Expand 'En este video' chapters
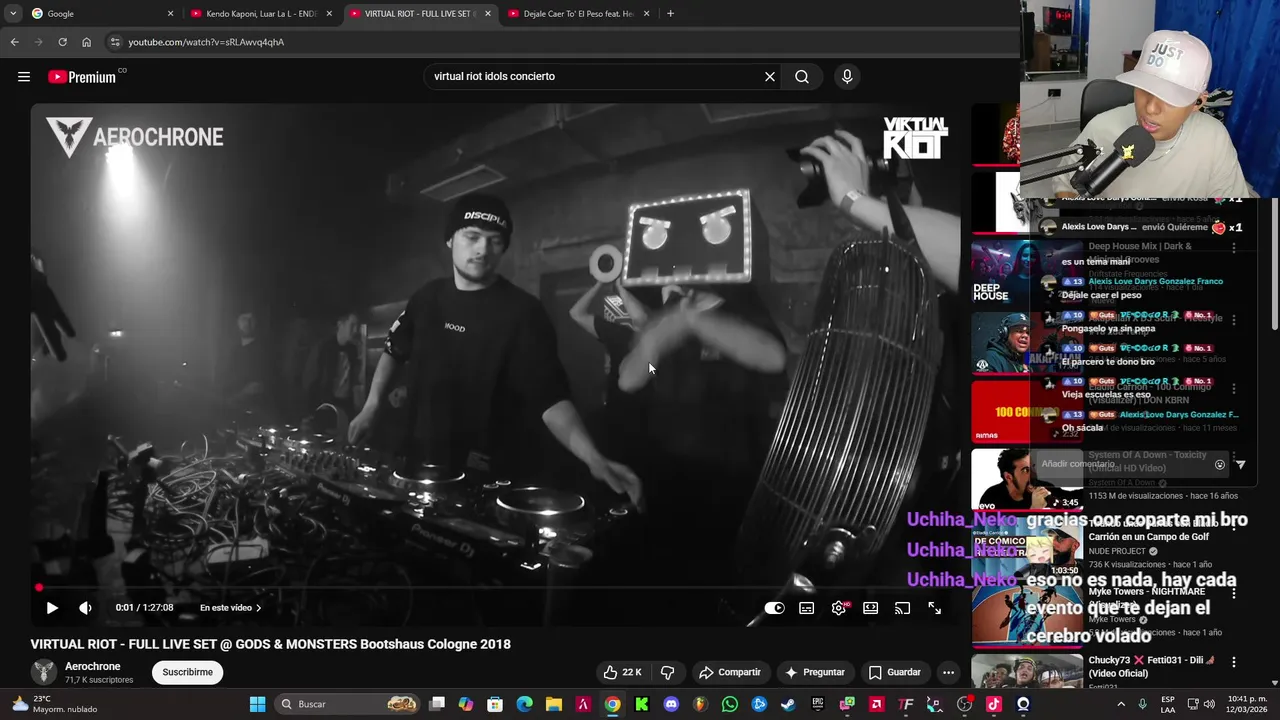Screen dimensions: 1280x720 (x=231, y=608)
